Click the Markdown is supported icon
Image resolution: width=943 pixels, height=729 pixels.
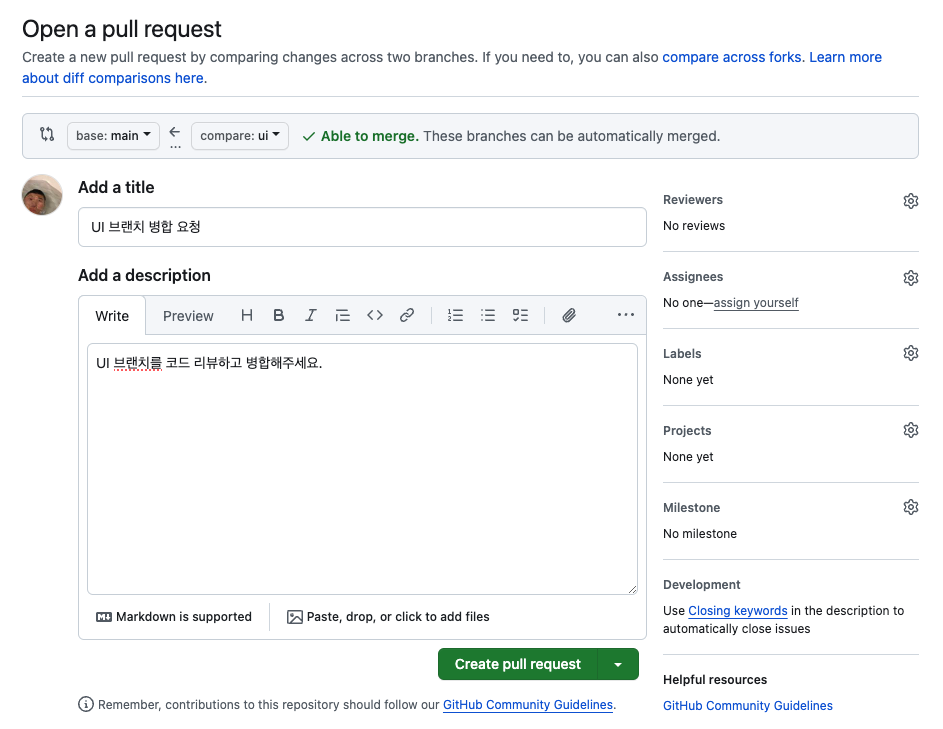click(x=103, y=617)
